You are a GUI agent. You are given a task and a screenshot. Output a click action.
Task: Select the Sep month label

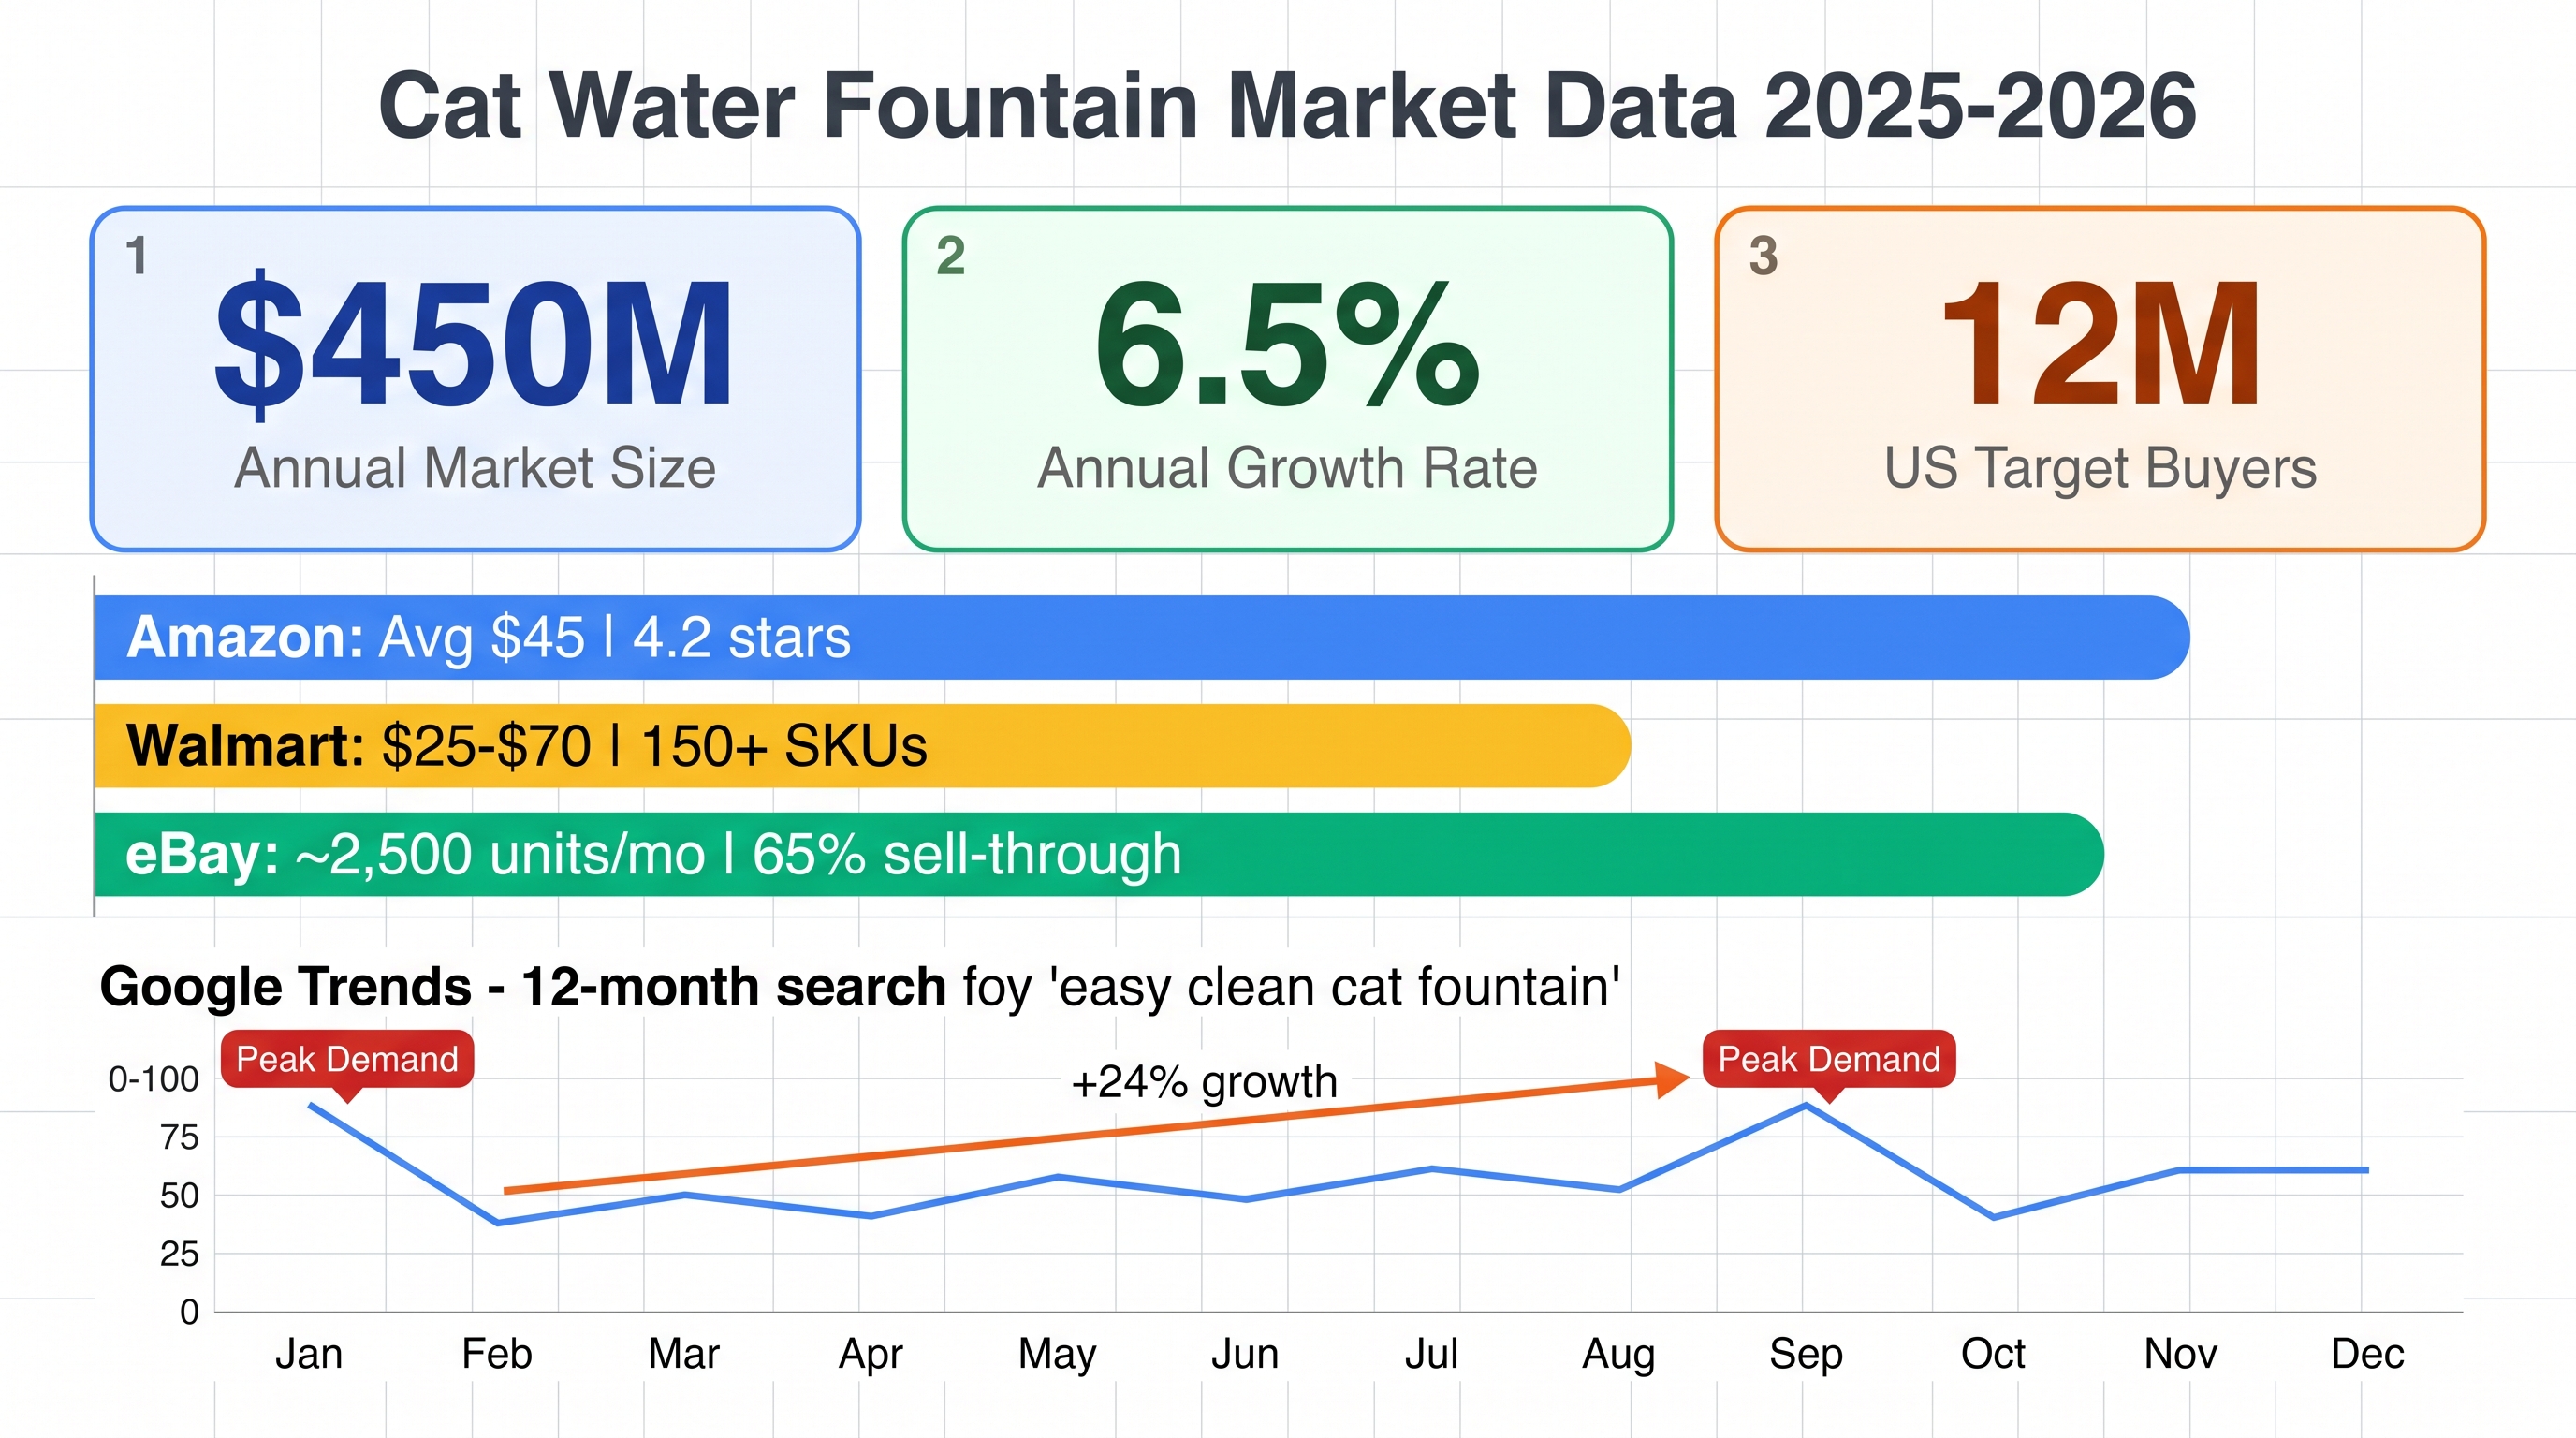tap(1805, 1355)
